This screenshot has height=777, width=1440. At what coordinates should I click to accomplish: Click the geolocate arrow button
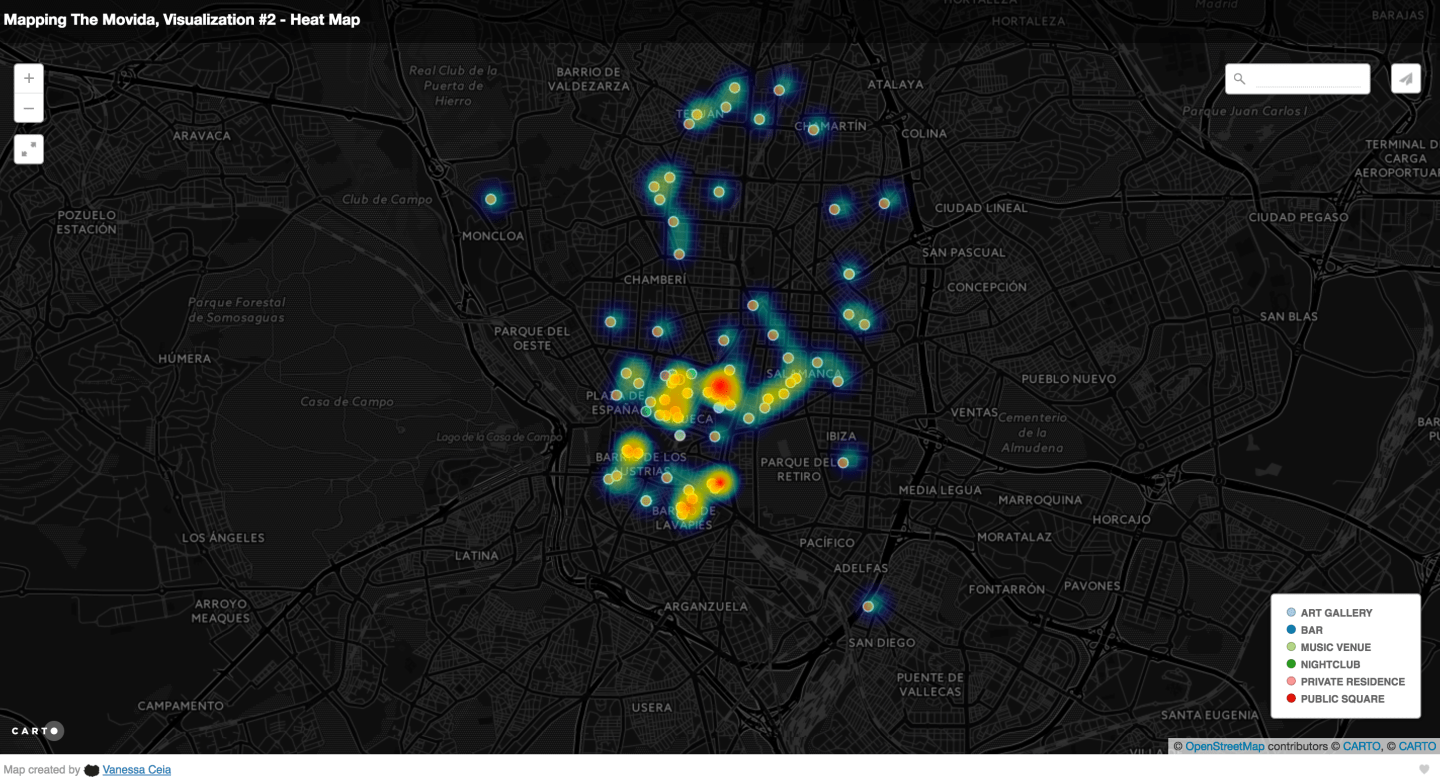pos(1405,79)
